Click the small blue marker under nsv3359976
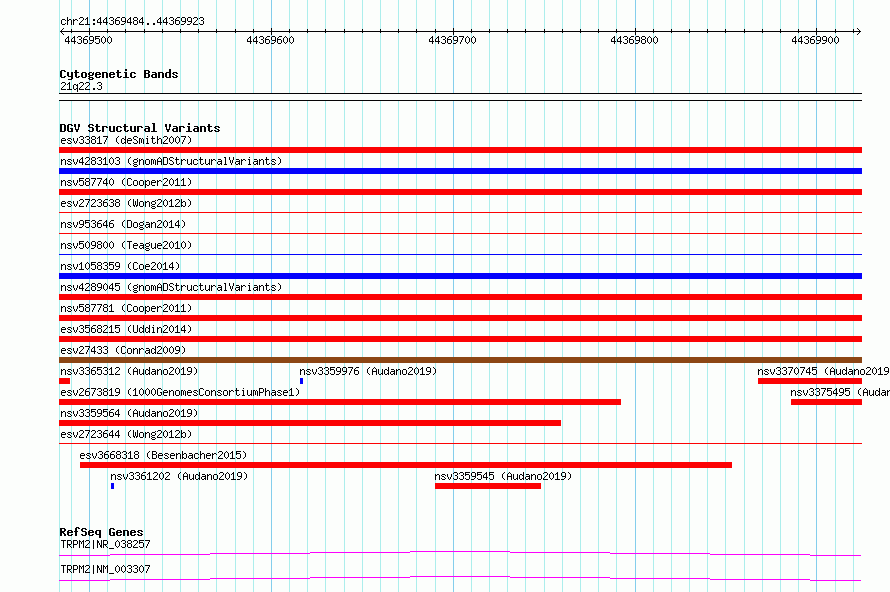Image resolution: width=890 pixels, height=592 pixels. point(301,381)
